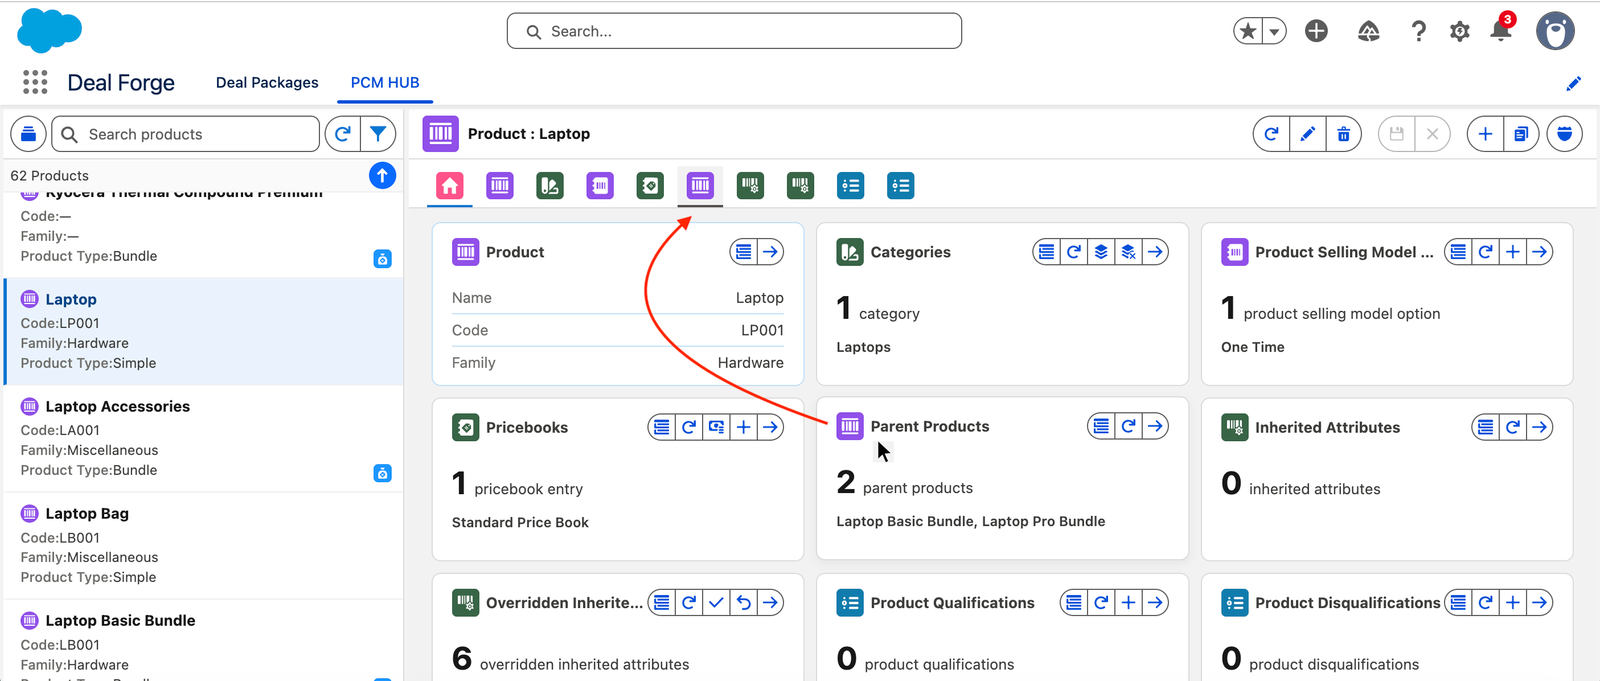Screen dimensions: 1600x681
Task: Open the Product Selling Model tab icon
Action: point(600,185)
